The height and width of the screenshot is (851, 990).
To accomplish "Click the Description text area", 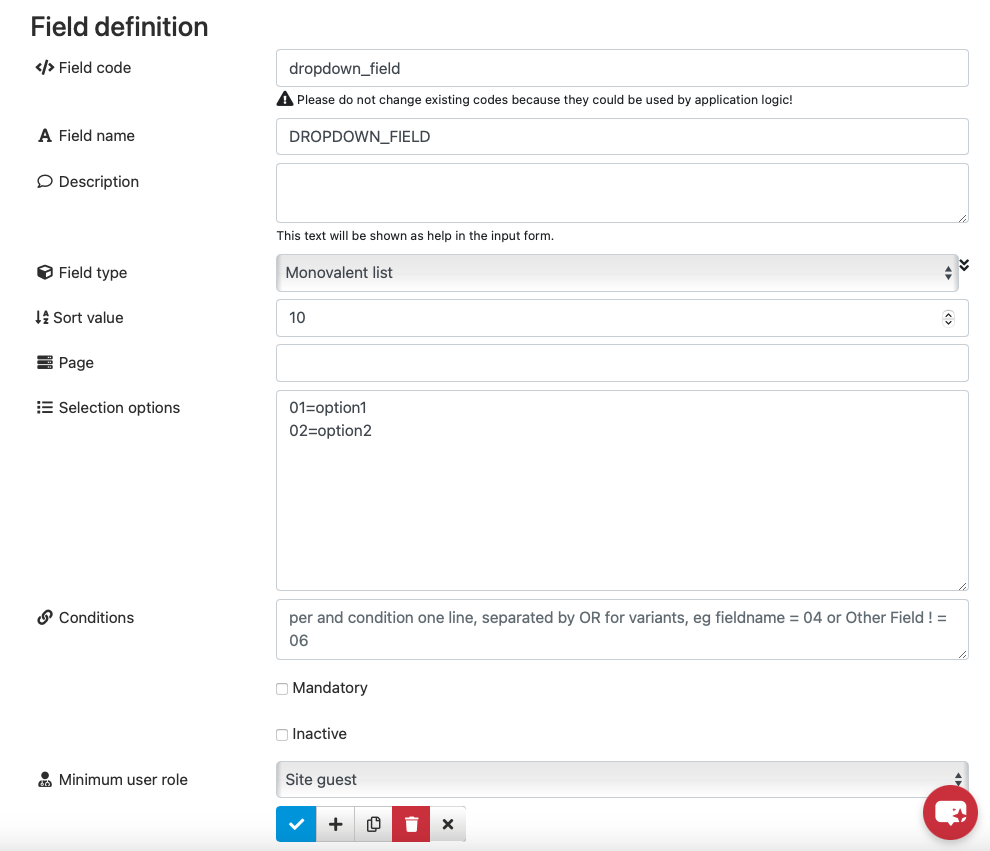I will (x=622, y=193).
